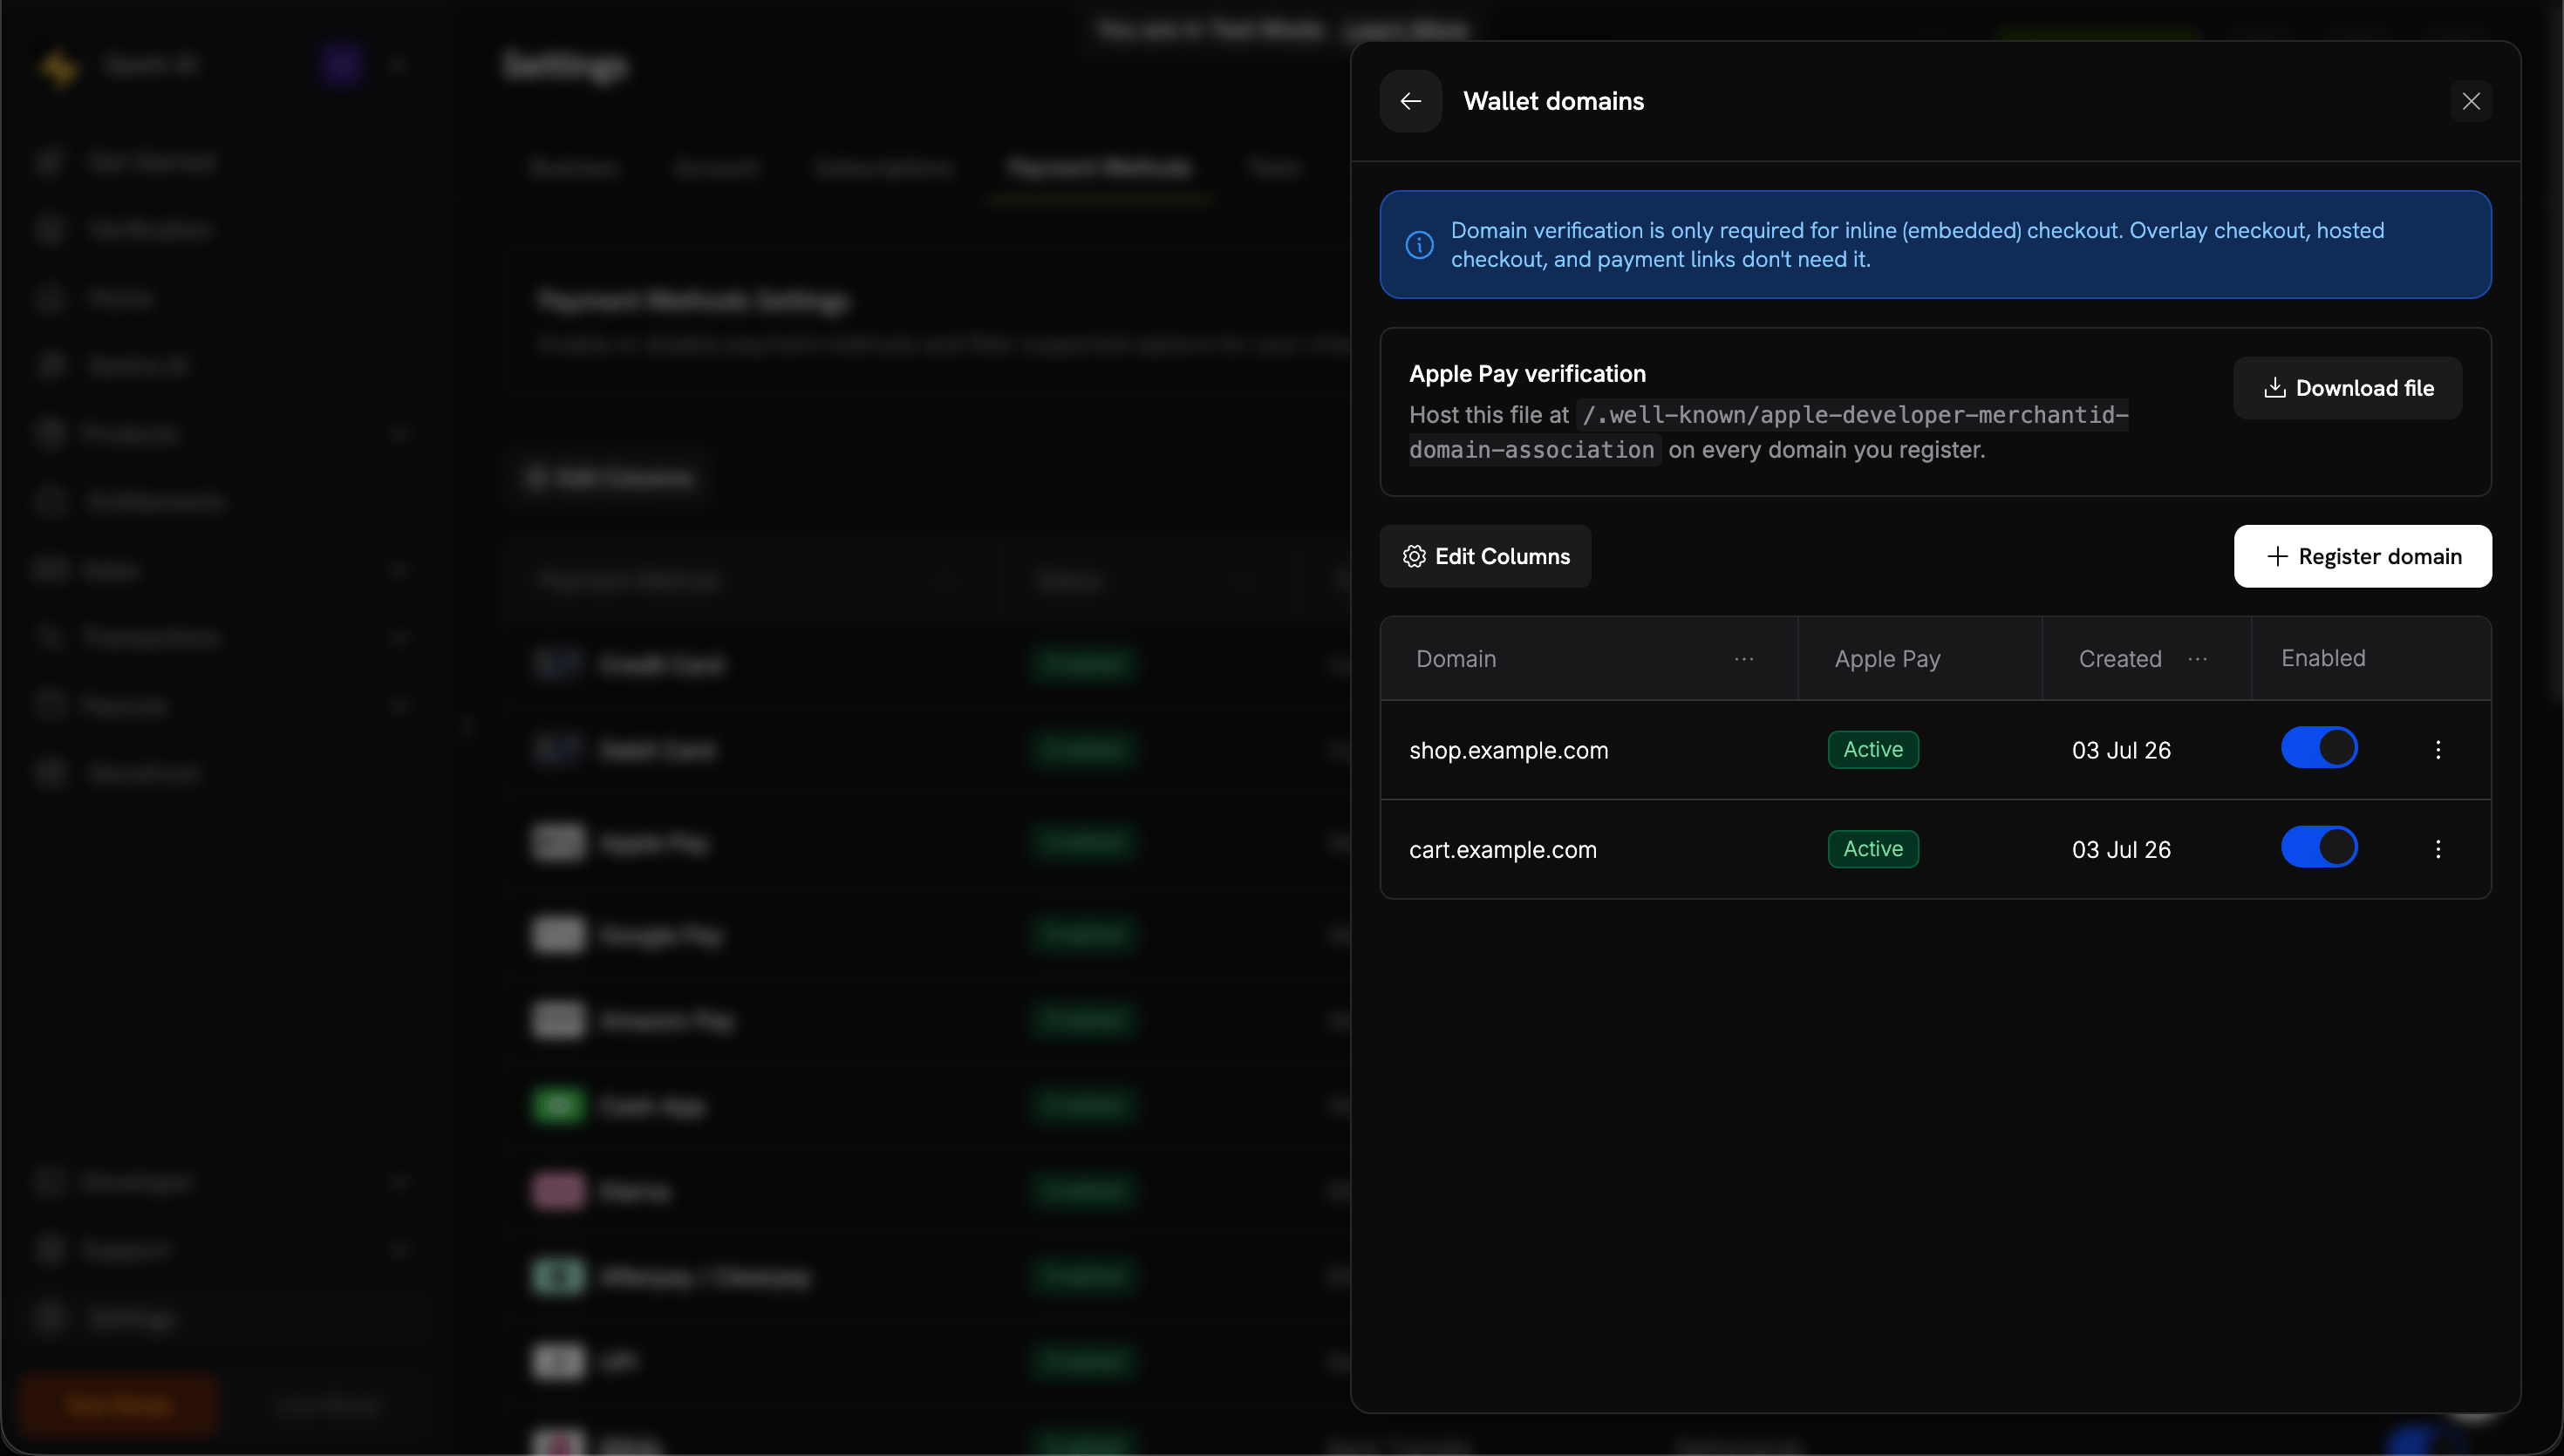
Task: Open Domain column options menu
Action: [x=1743, y=659]
